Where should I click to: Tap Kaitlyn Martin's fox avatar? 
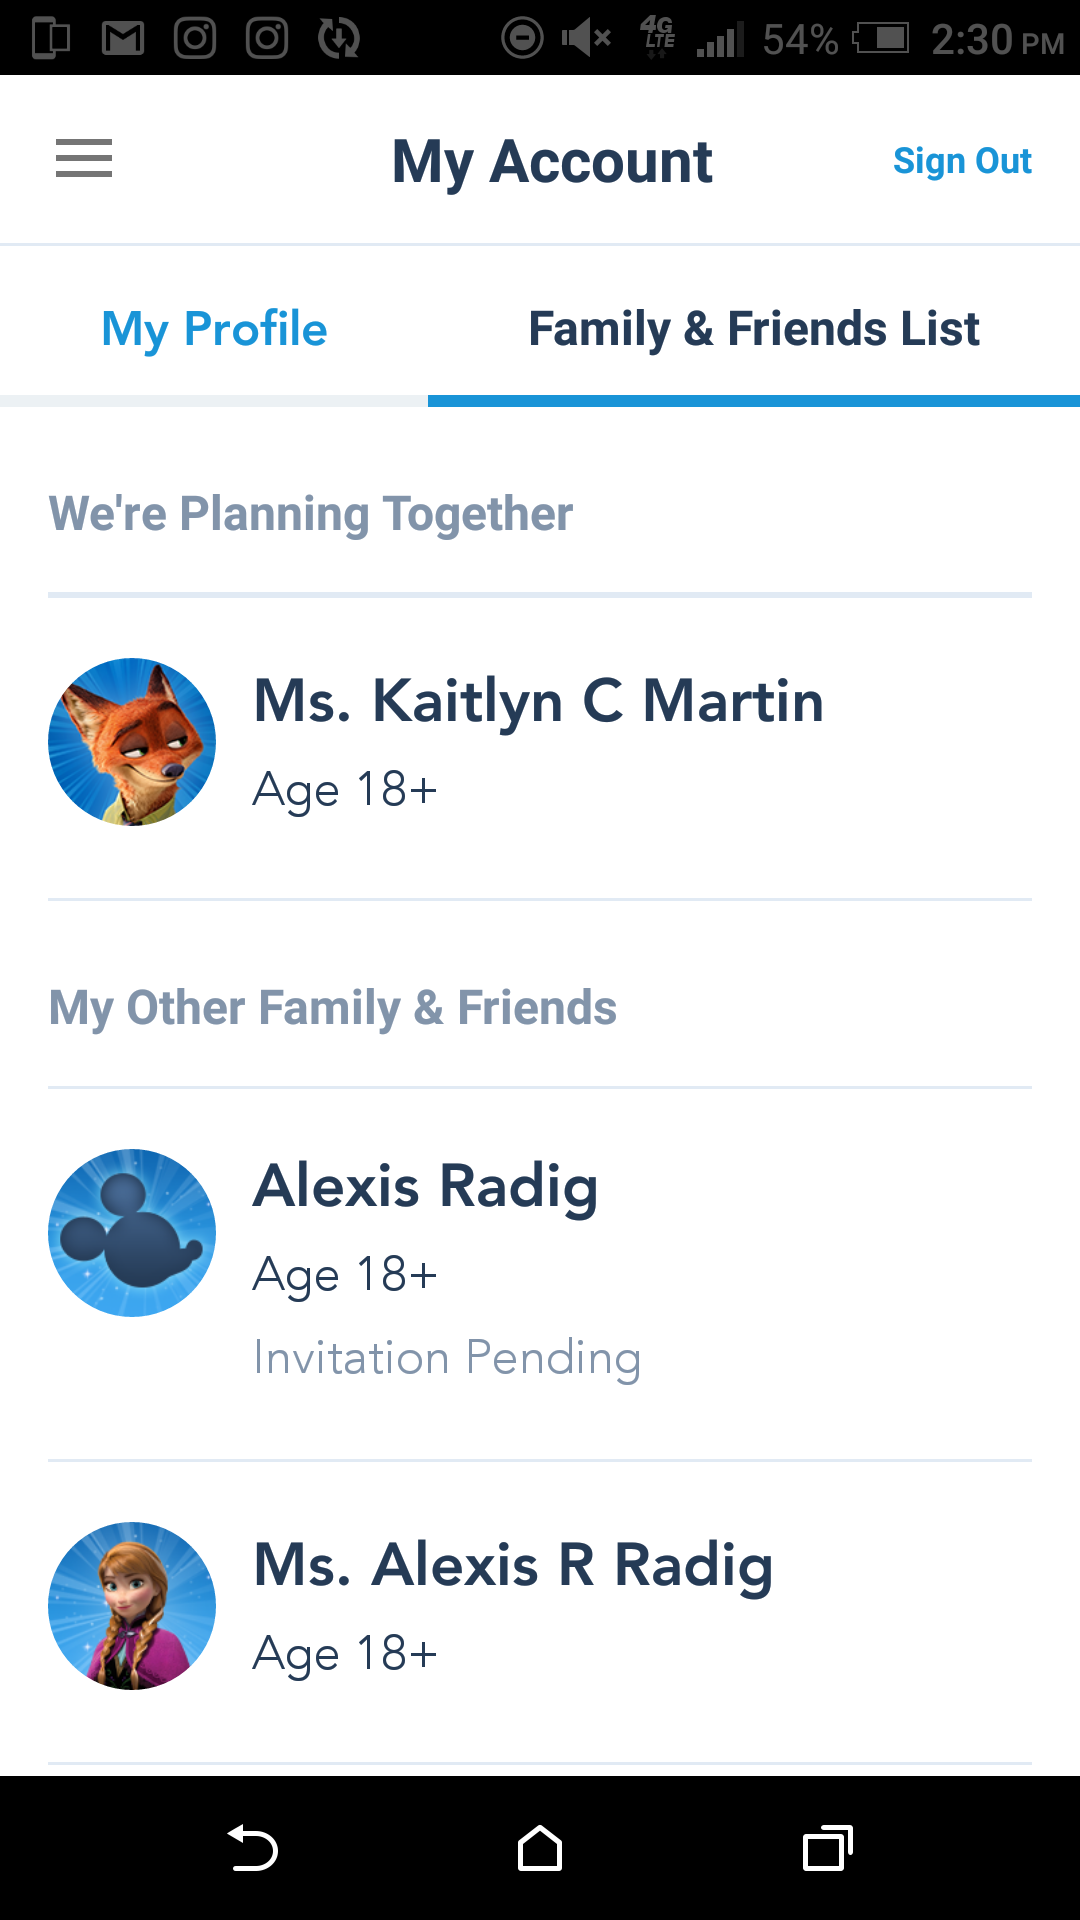[132, 742]
